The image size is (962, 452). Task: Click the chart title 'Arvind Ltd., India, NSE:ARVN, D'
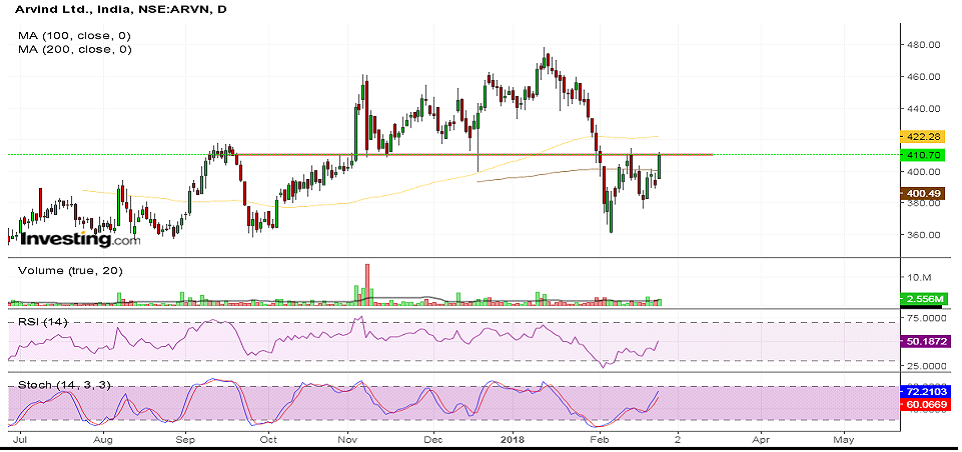[x=120, y=10]
